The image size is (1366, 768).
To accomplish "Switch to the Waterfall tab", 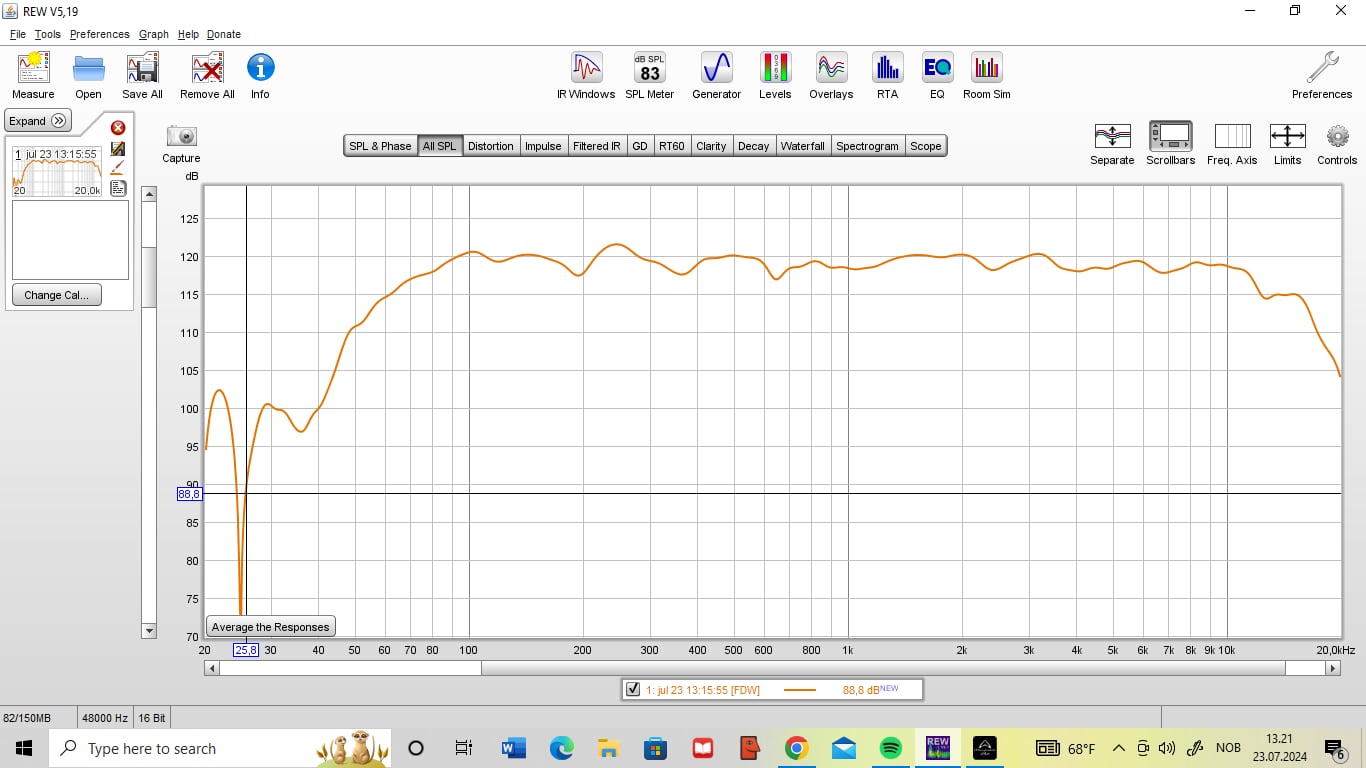I will click(802, 146).
